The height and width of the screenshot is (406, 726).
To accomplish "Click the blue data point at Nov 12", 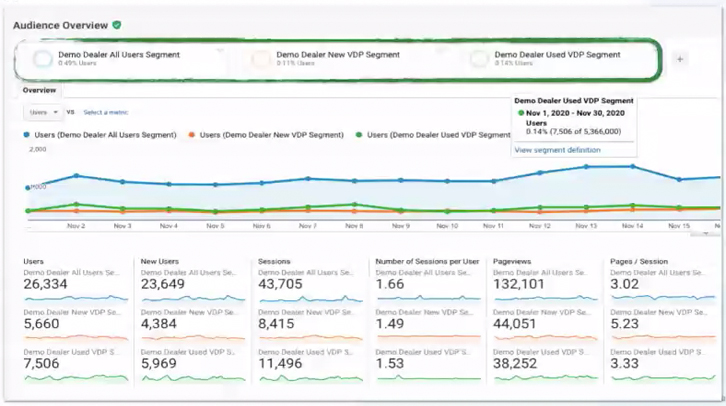I will (x=540, y=173).
